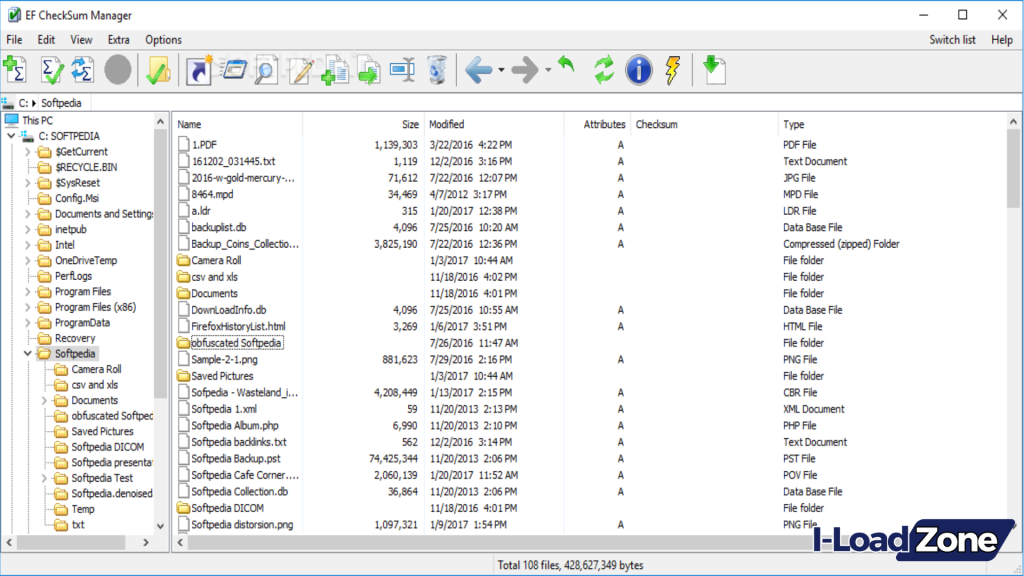Click the magnifying glass search icon
Viewport: 1024px width, 576px height.
pos(266,69)
